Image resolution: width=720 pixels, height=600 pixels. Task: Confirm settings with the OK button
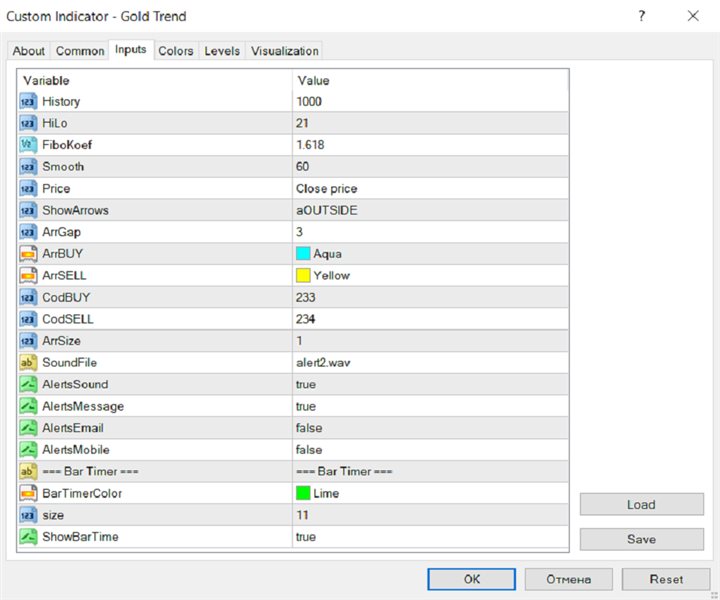[472, 579]
